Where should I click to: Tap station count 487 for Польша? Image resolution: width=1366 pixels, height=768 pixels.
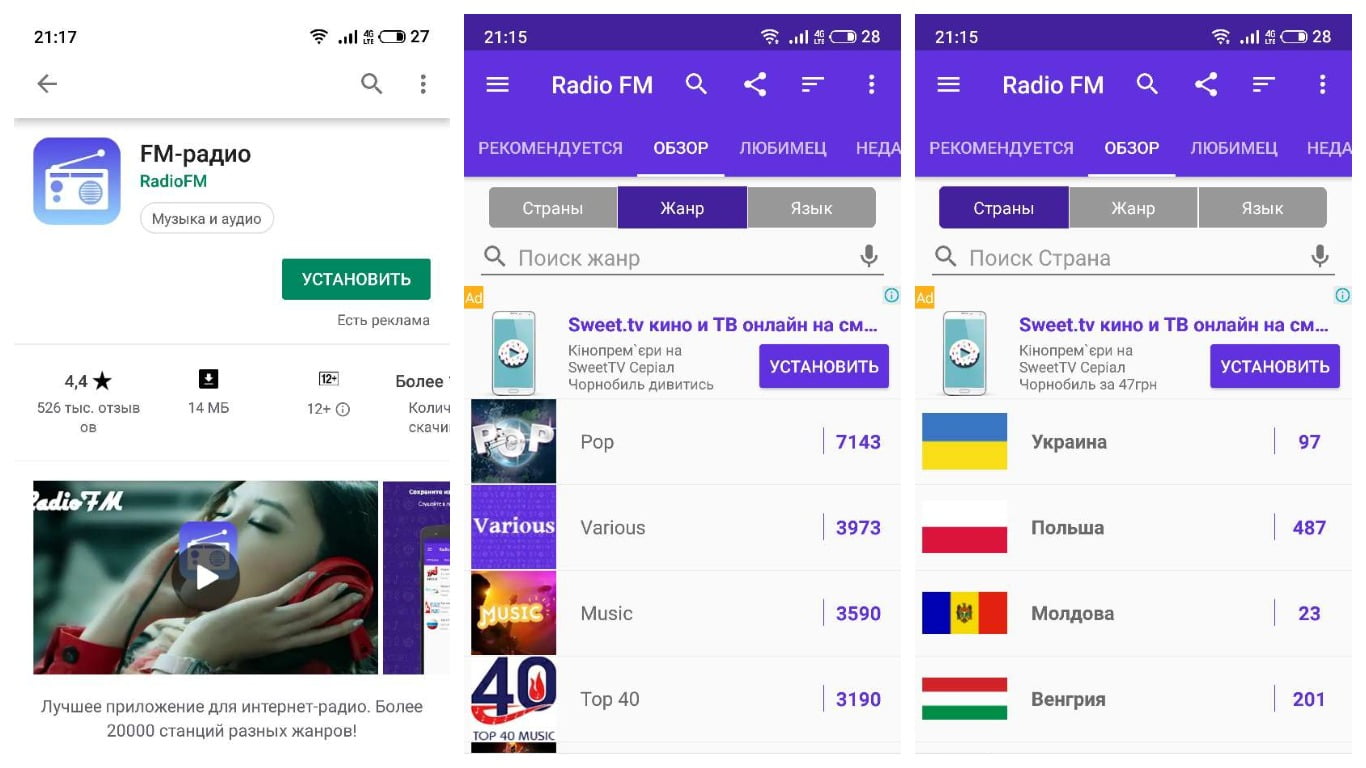coord(1309,528)
